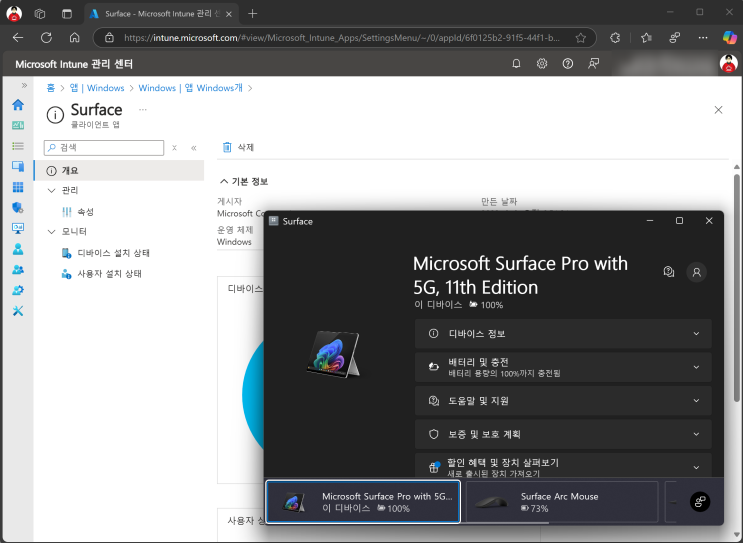Click the Surface Pro device image
The image size is (743, 543).
(x=334, y=354)
